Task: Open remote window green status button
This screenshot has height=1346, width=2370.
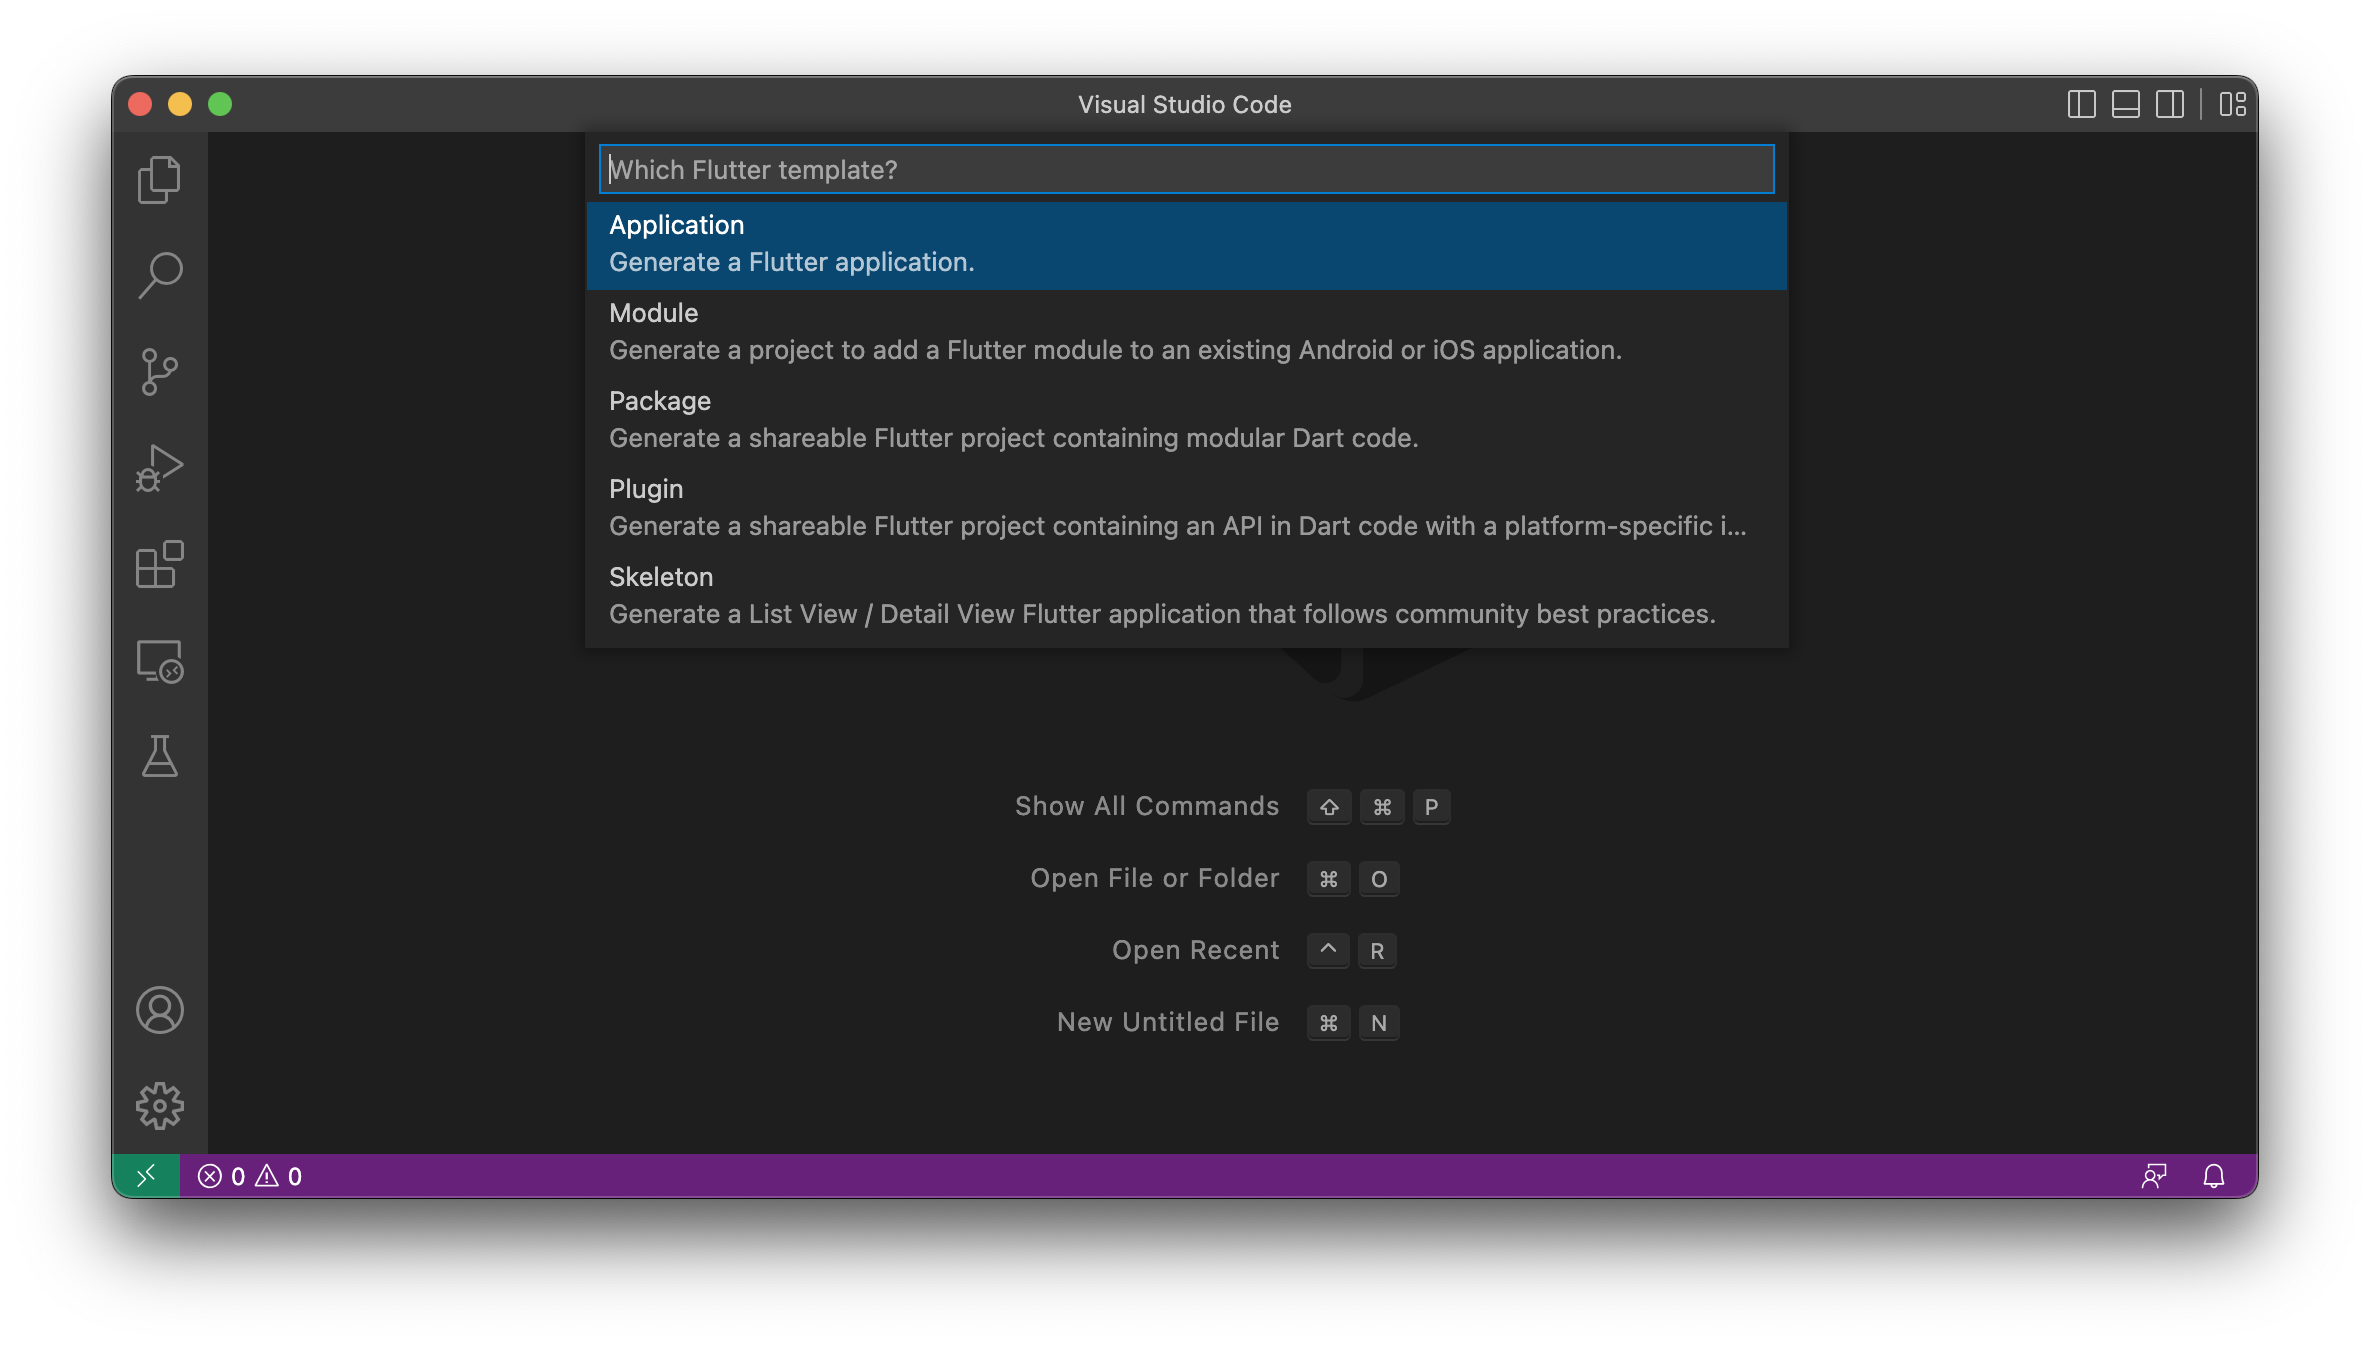Action: coord(146,1176)
